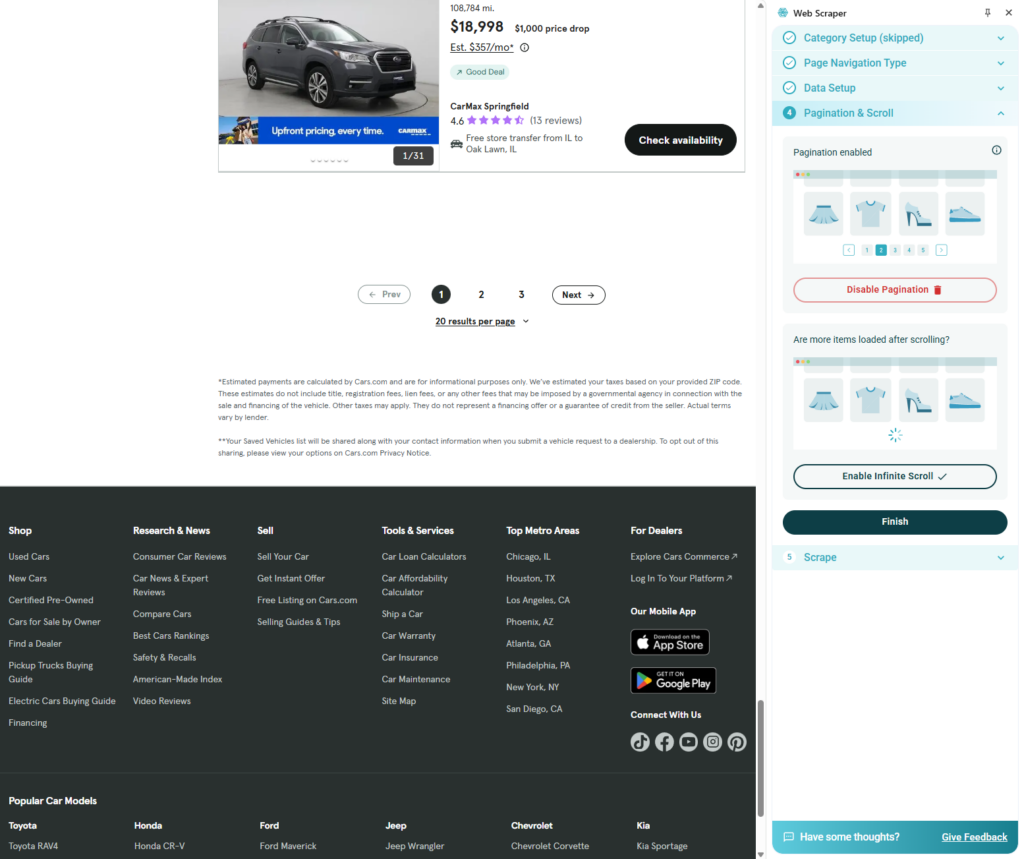The height and width of the screenshot is (859, 1024).
Task: Click the Subaru vehicle photo thumbnail
Action: click(x=328, y=58)
